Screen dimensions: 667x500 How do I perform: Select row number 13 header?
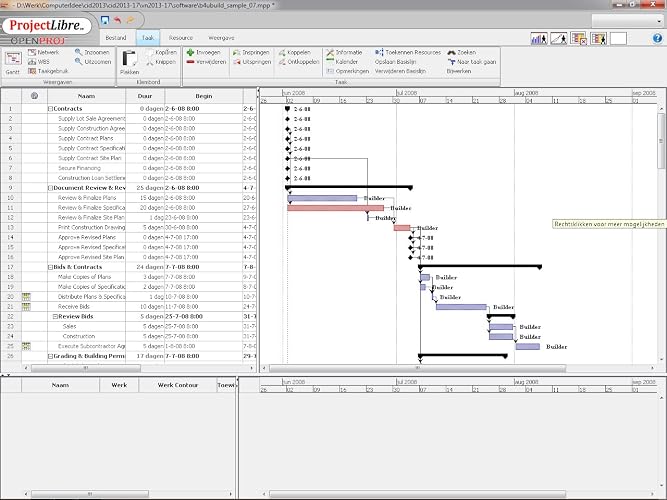11,228
